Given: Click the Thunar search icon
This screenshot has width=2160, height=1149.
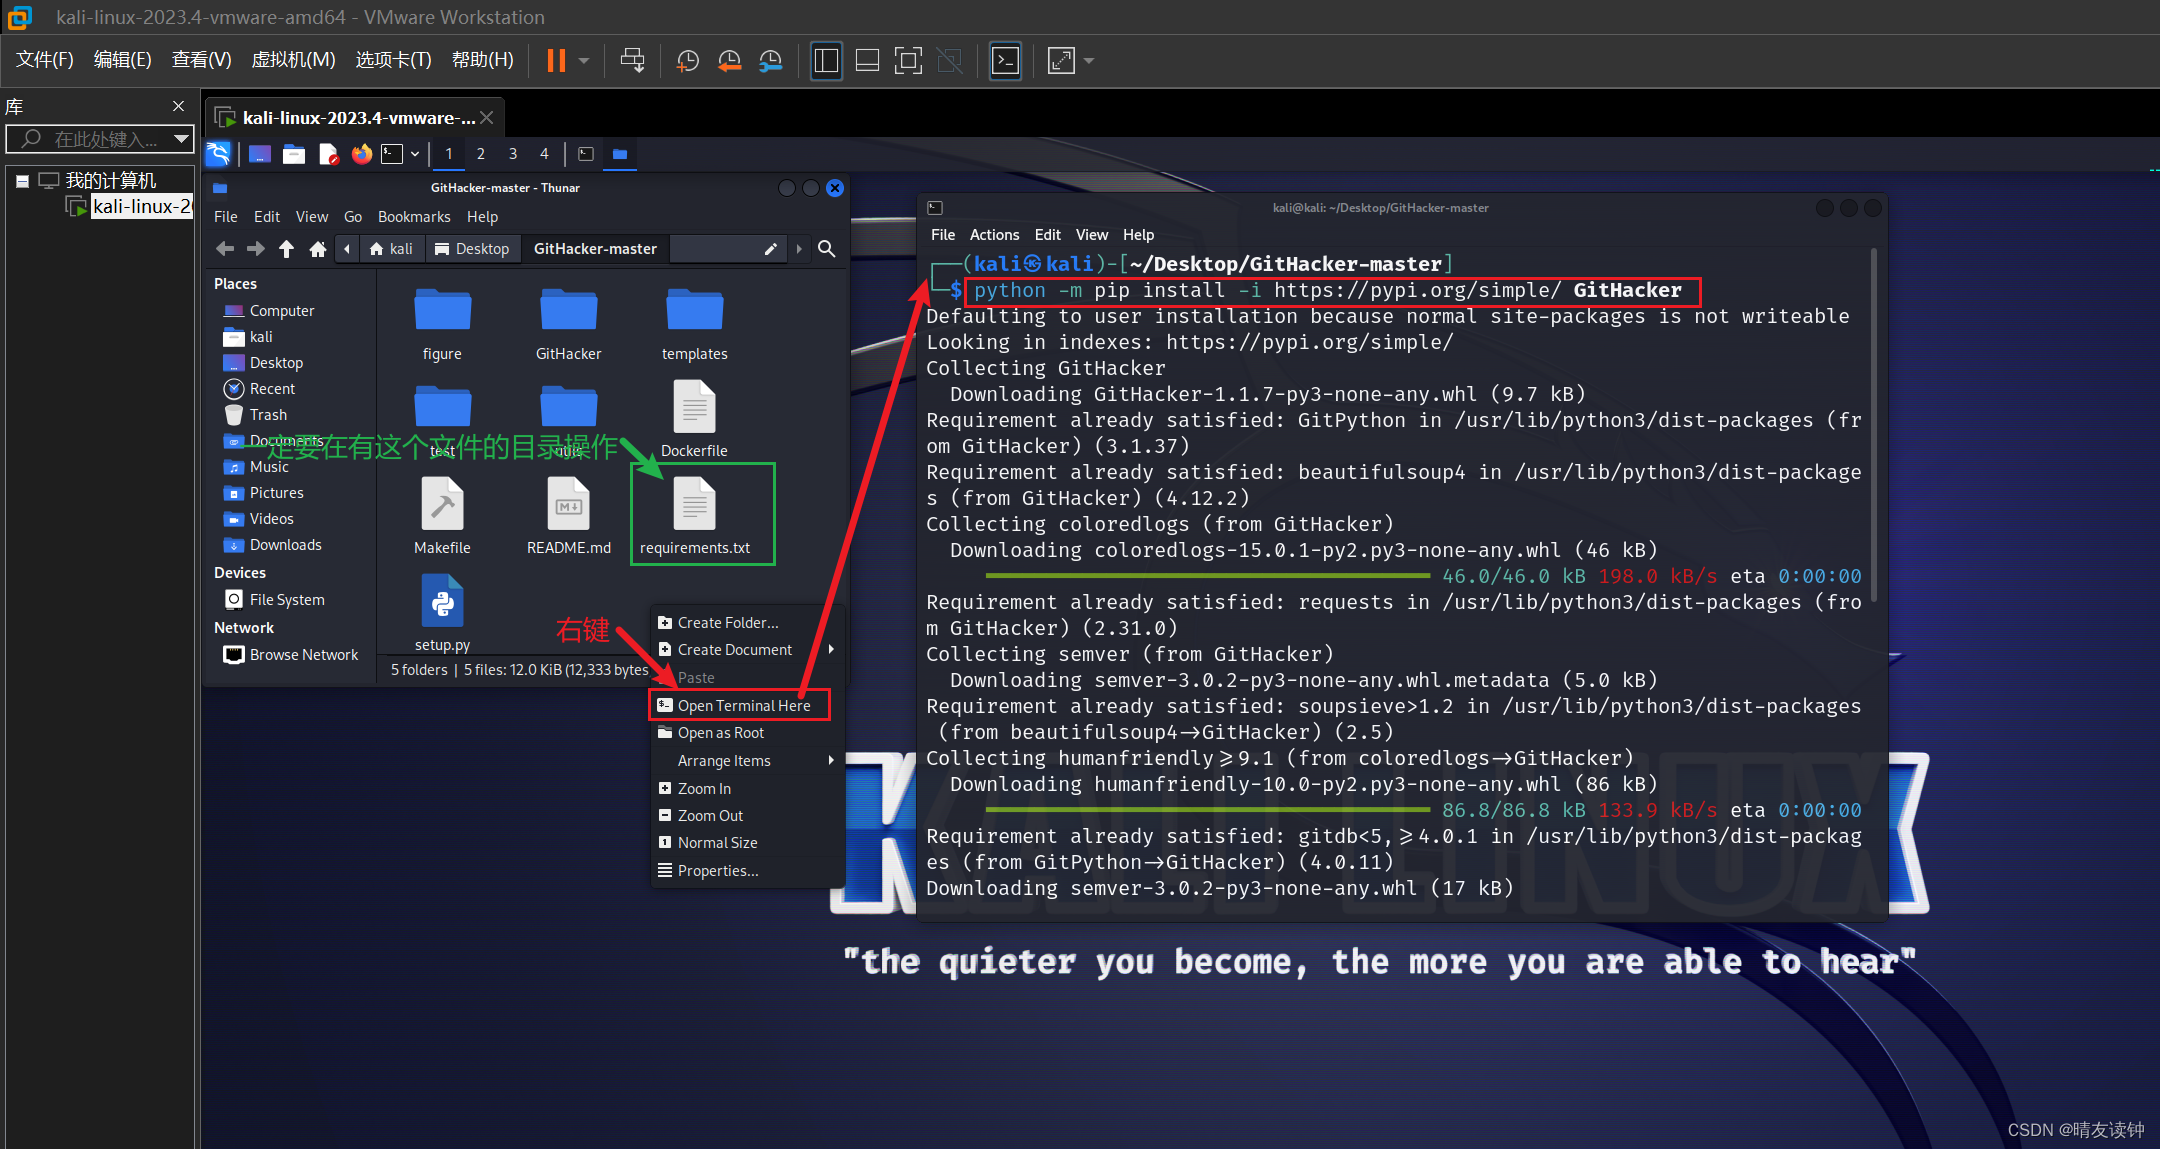Looking at the screenshot, I should (x=826, y=249).
